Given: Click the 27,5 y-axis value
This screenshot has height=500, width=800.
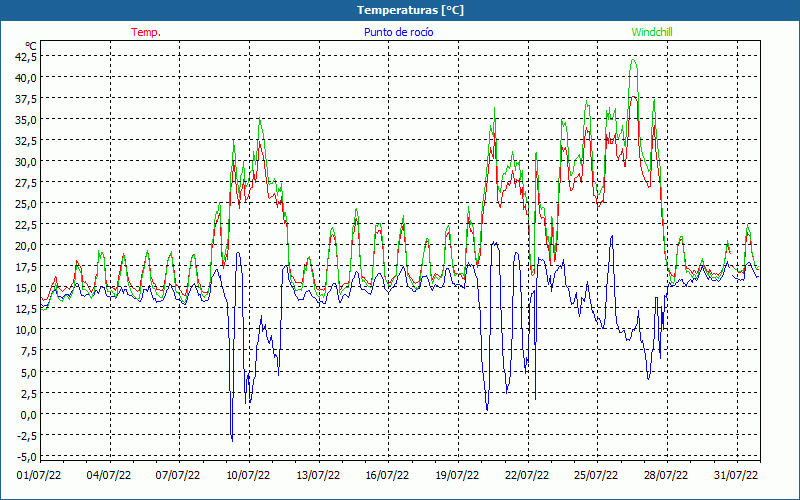Looking at the screenshot, I should tap(26, 183).
